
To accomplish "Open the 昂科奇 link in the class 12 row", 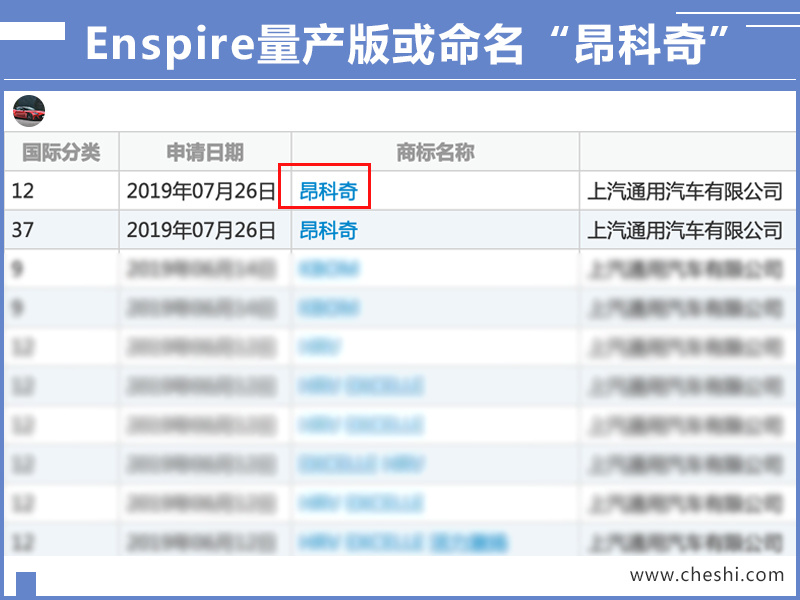I will coord(328,191).
